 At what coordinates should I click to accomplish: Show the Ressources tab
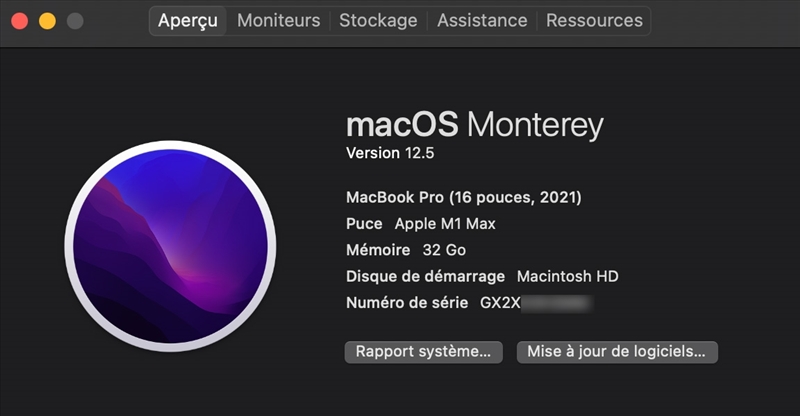tap(594, 20)
